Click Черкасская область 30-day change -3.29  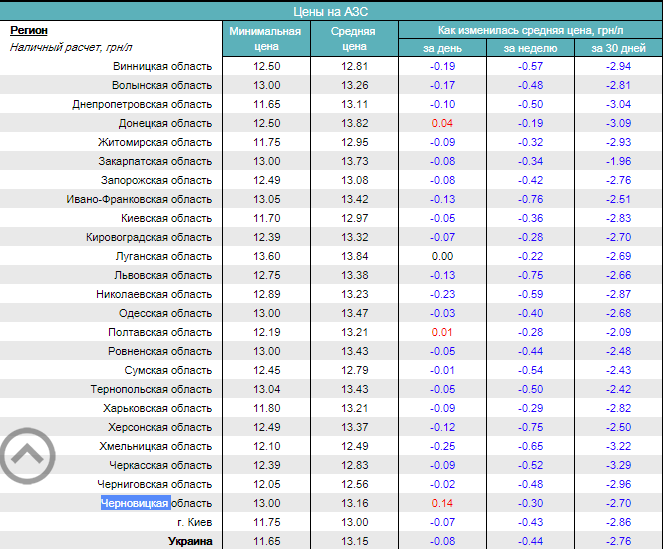tap(618, 465)
